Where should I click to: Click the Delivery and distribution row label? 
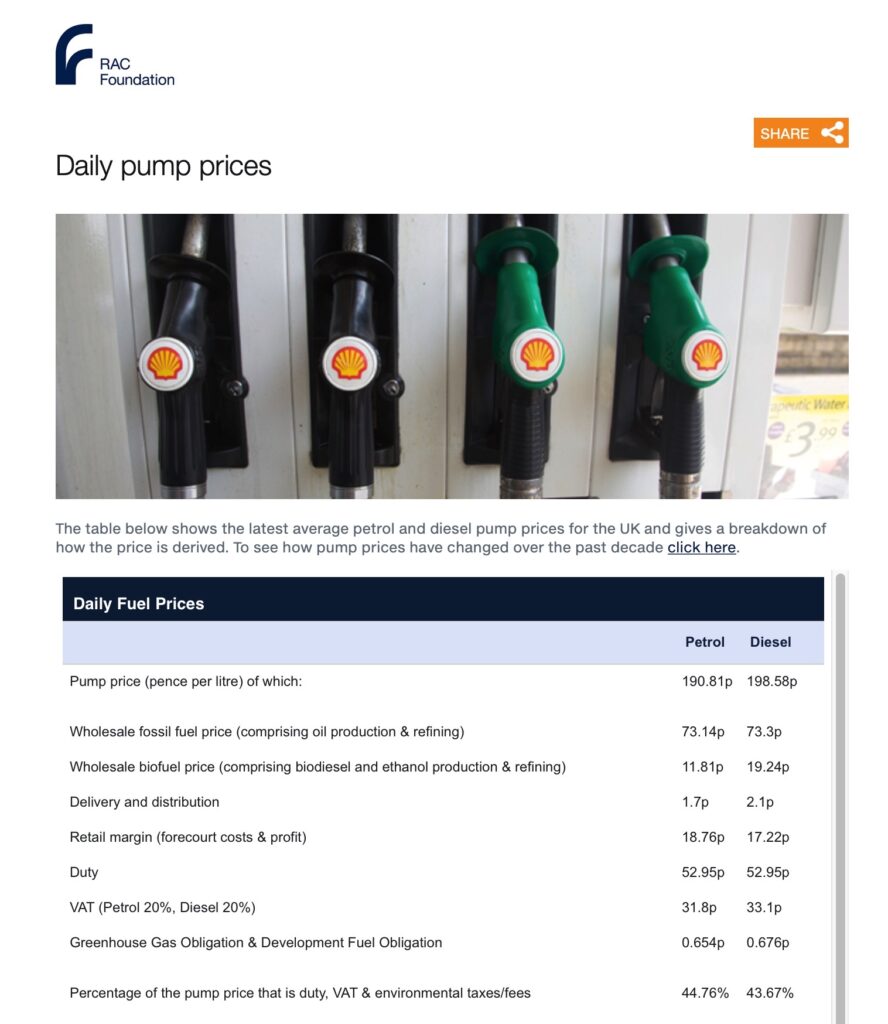[144, 802]
